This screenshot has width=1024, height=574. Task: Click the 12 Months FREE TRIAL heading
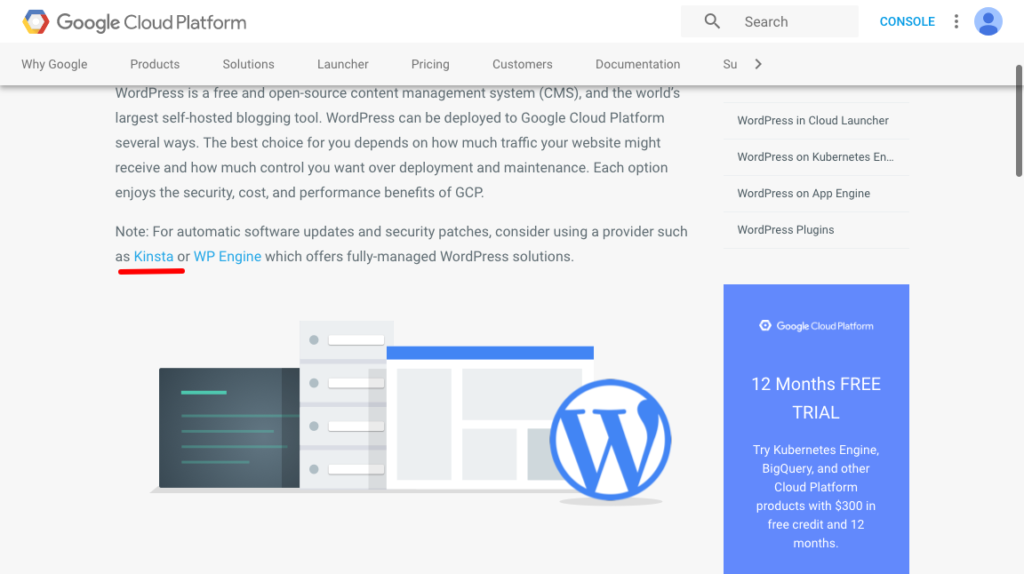[816, 398]
